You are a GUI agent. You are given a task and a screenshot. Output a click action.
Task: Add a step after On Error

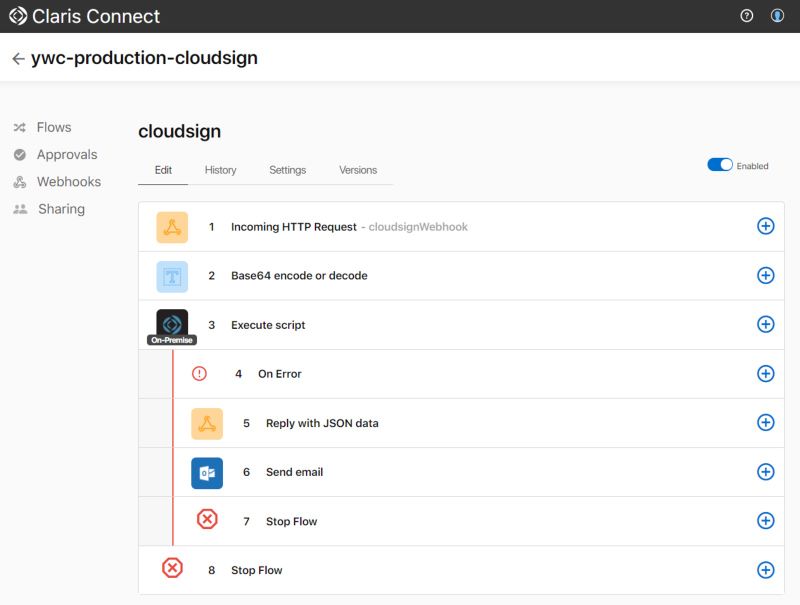click(765, 373)
